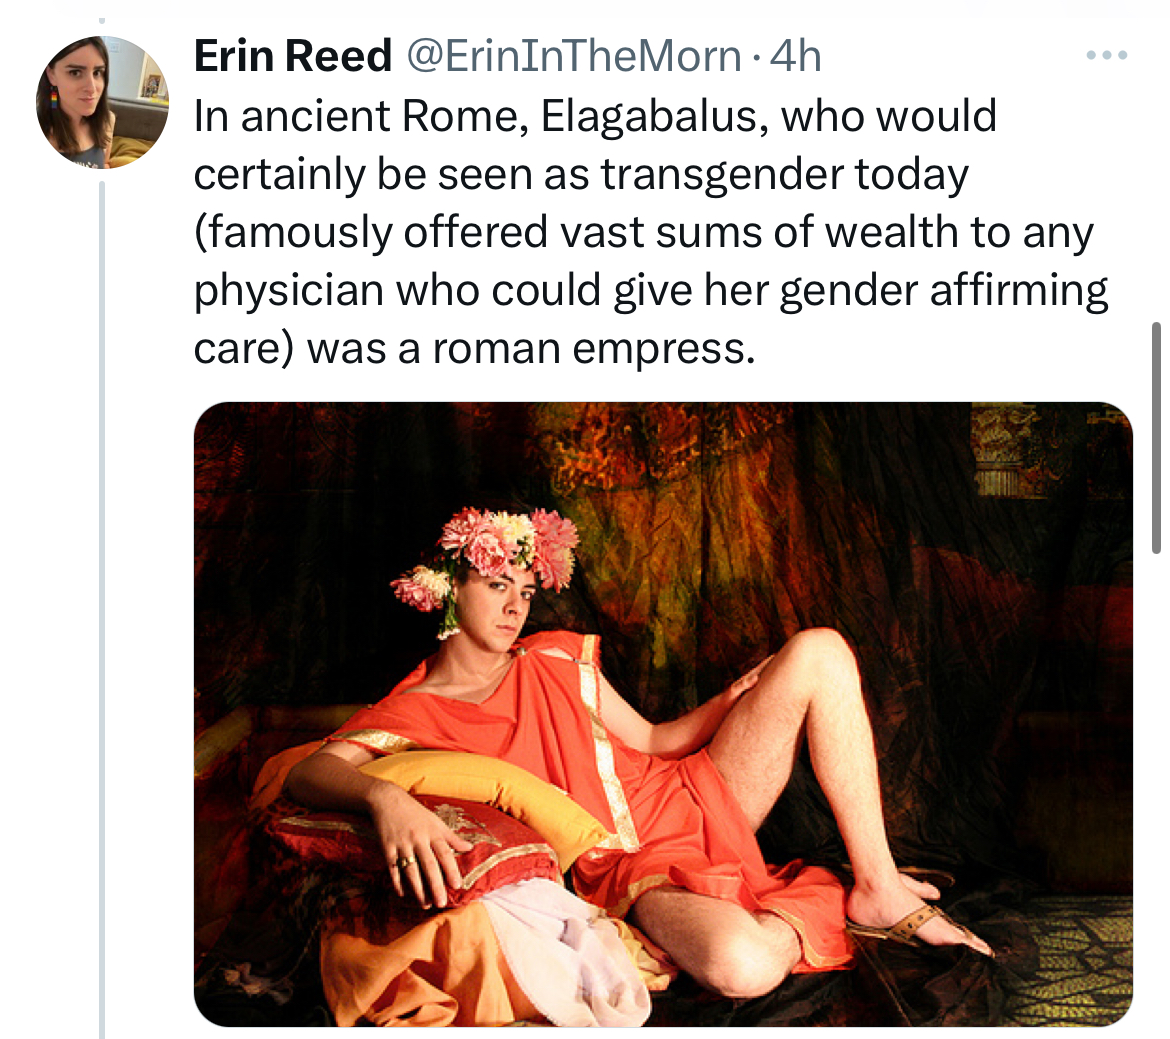
Task: Click the @ErinInTheMorn handle
Action: click(x=571, y=56)
